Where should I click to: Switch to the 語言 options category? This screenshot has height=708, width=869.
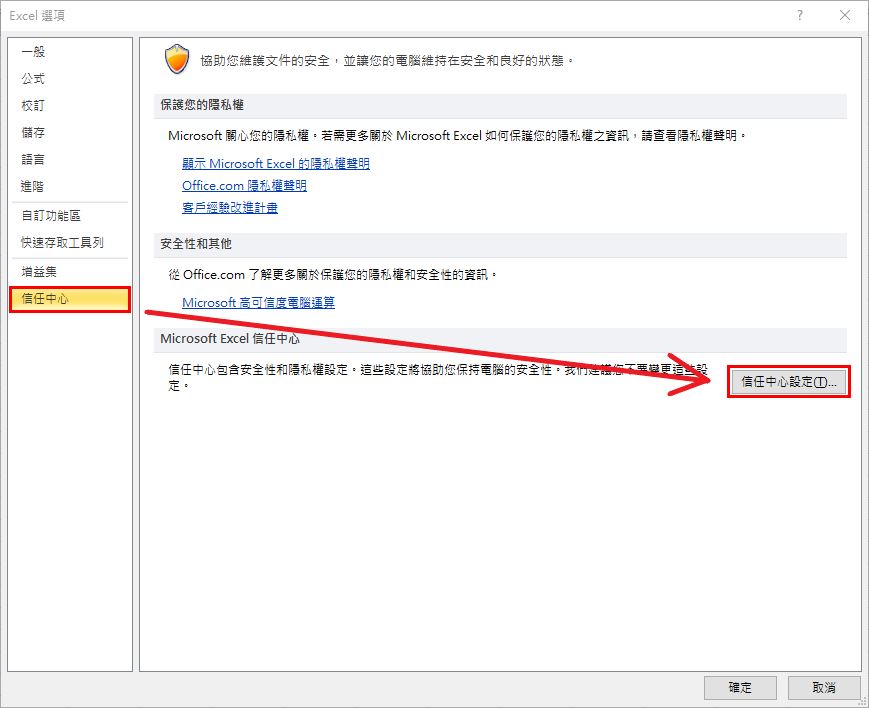[70, 160]
